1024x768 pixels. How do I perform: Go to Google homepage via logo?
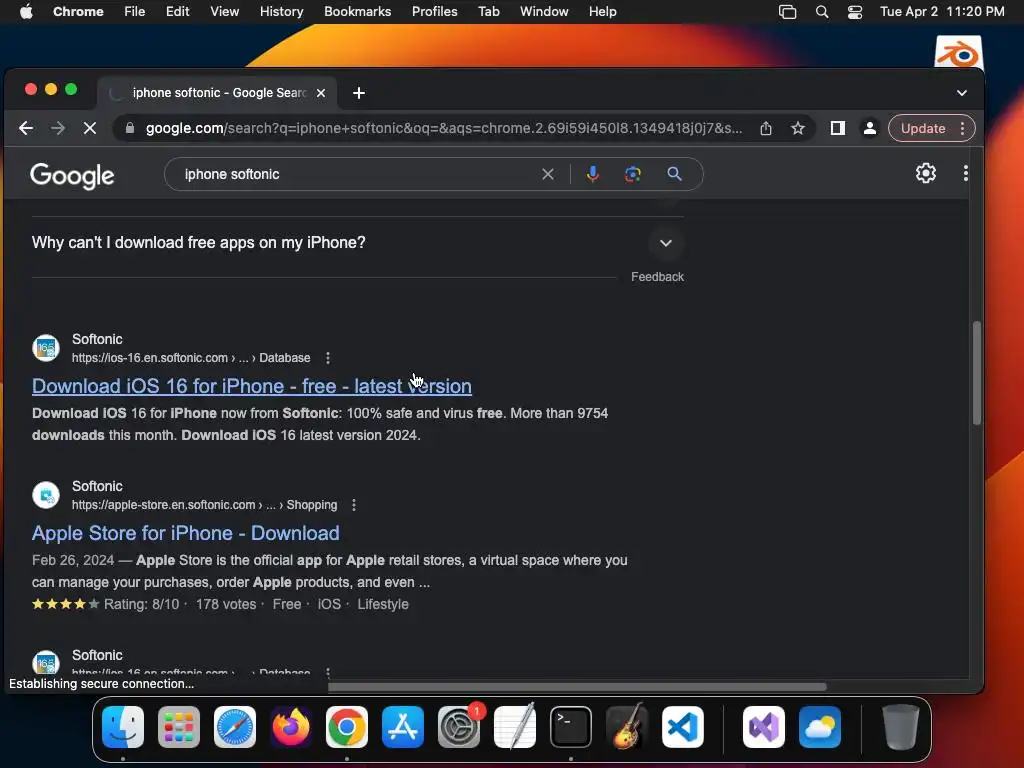pyautogui.click(x=72, y=175)
